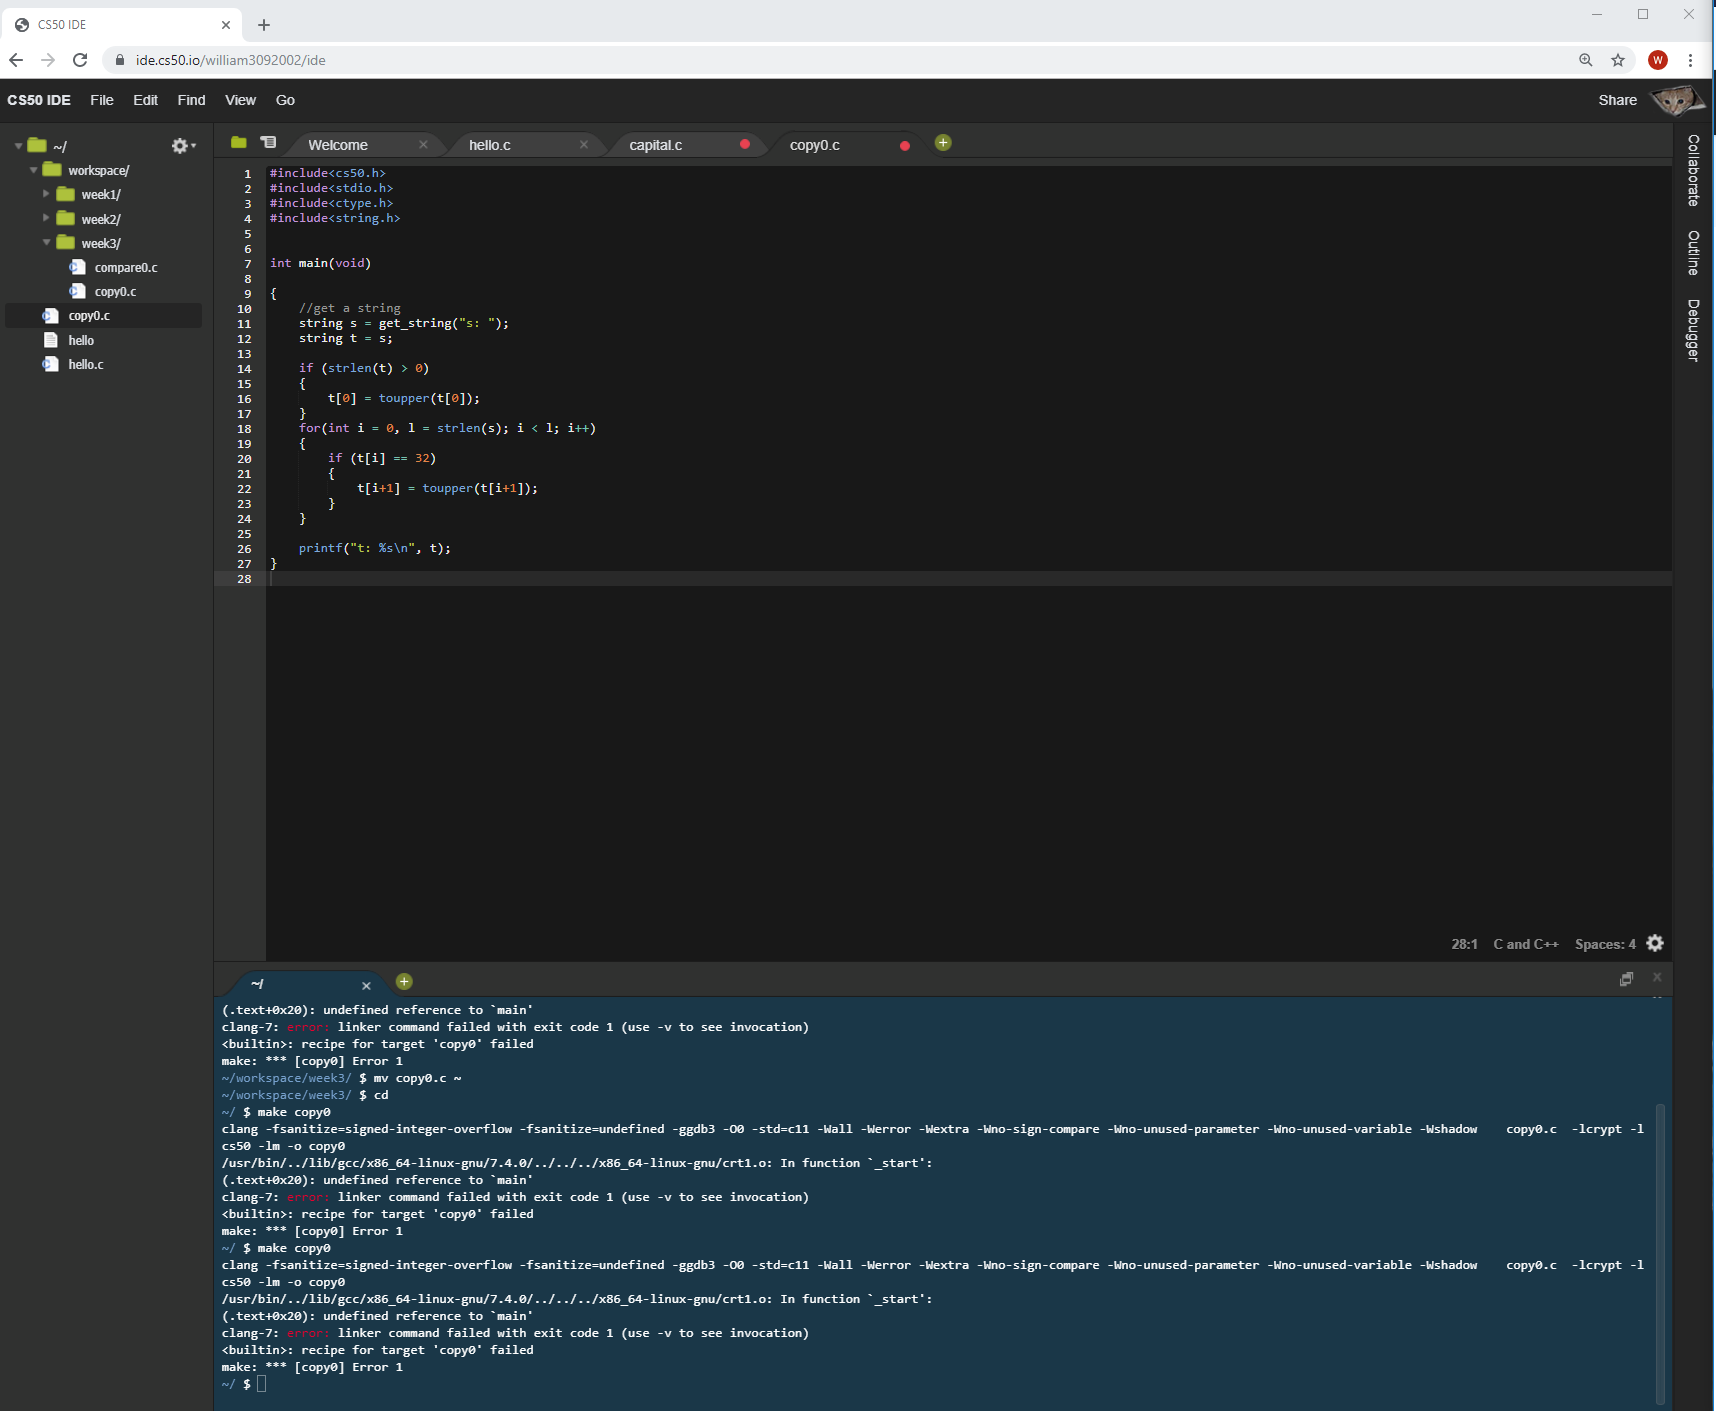Screen dimensions: 1716x1411
Task: Go back in browser history
Action: (16, 60)
